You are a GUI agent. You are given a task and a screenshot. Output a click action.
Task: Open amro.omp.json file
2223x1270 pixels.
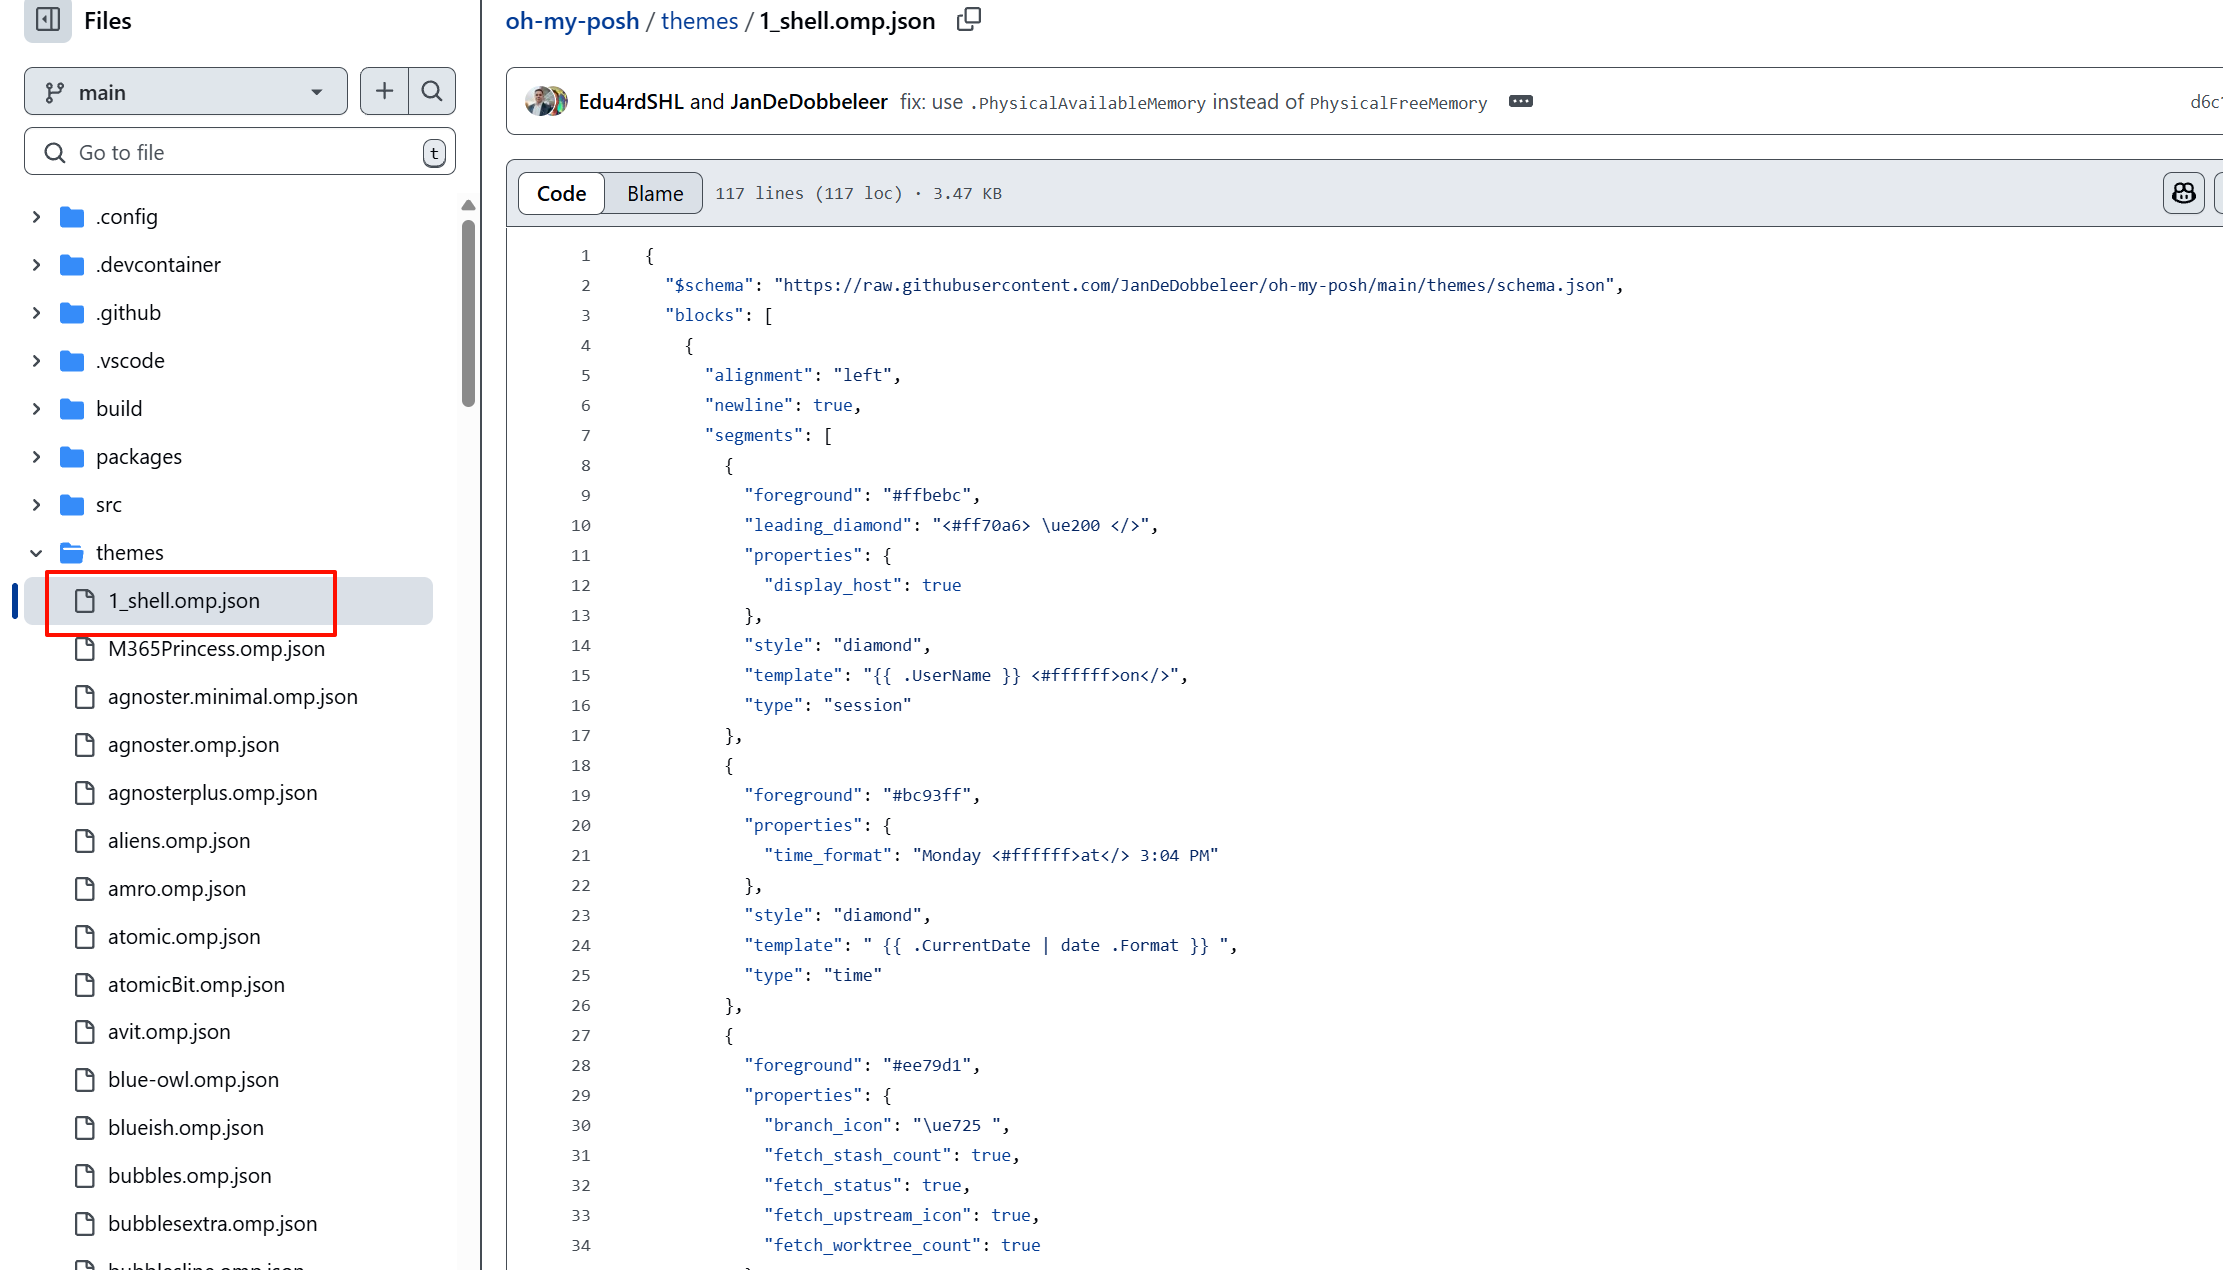coord(177,889)
